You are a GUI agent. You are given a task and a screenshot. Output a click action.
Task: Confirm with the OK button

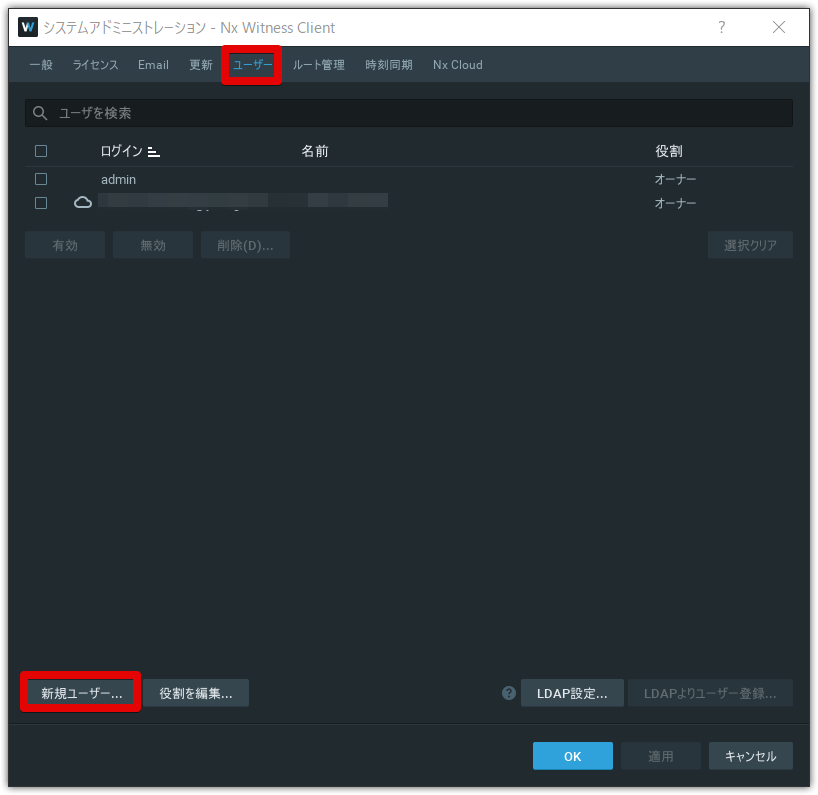573,756
